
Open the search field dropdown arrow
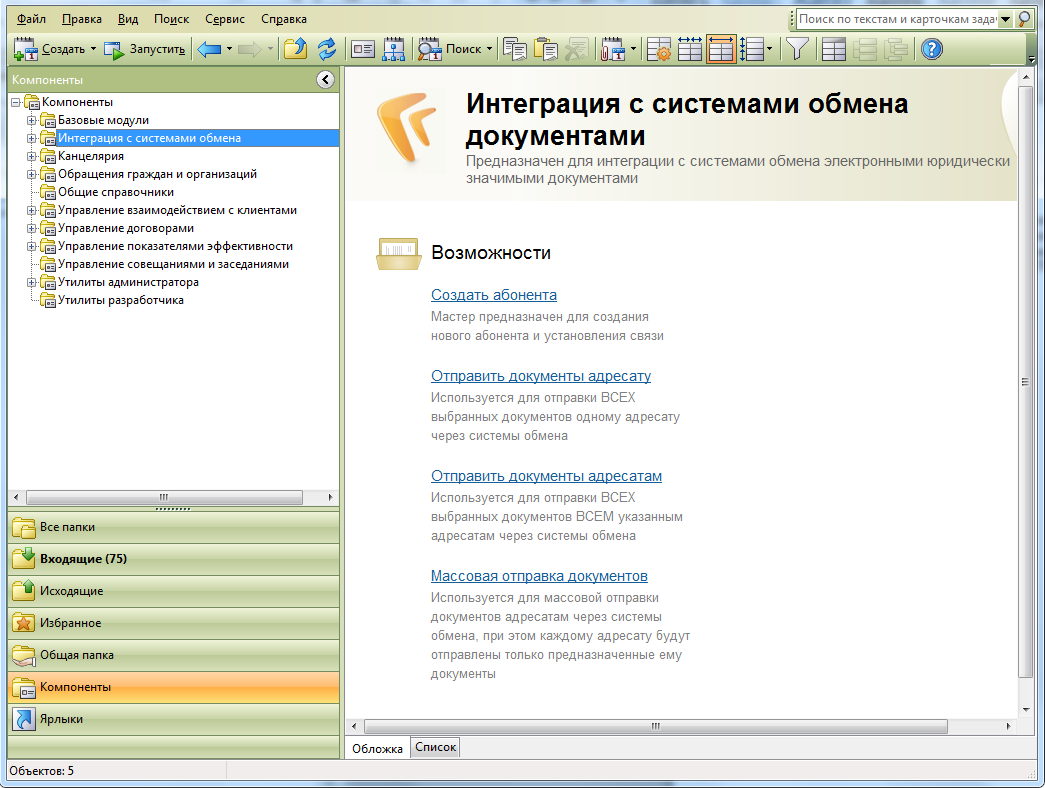(x=1005, y=19)
